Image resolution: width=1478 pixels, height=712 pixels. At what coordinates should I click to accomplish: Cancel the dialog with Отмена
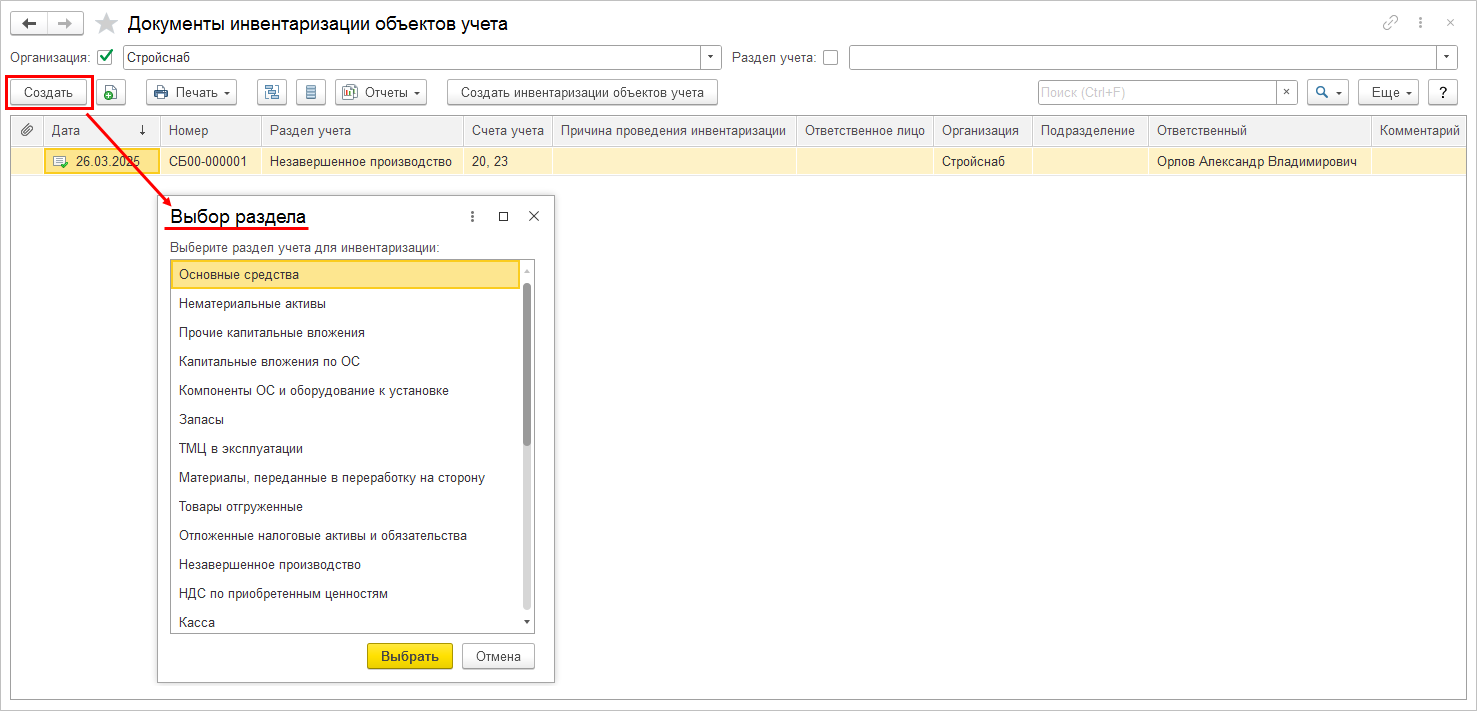(498, 656)
